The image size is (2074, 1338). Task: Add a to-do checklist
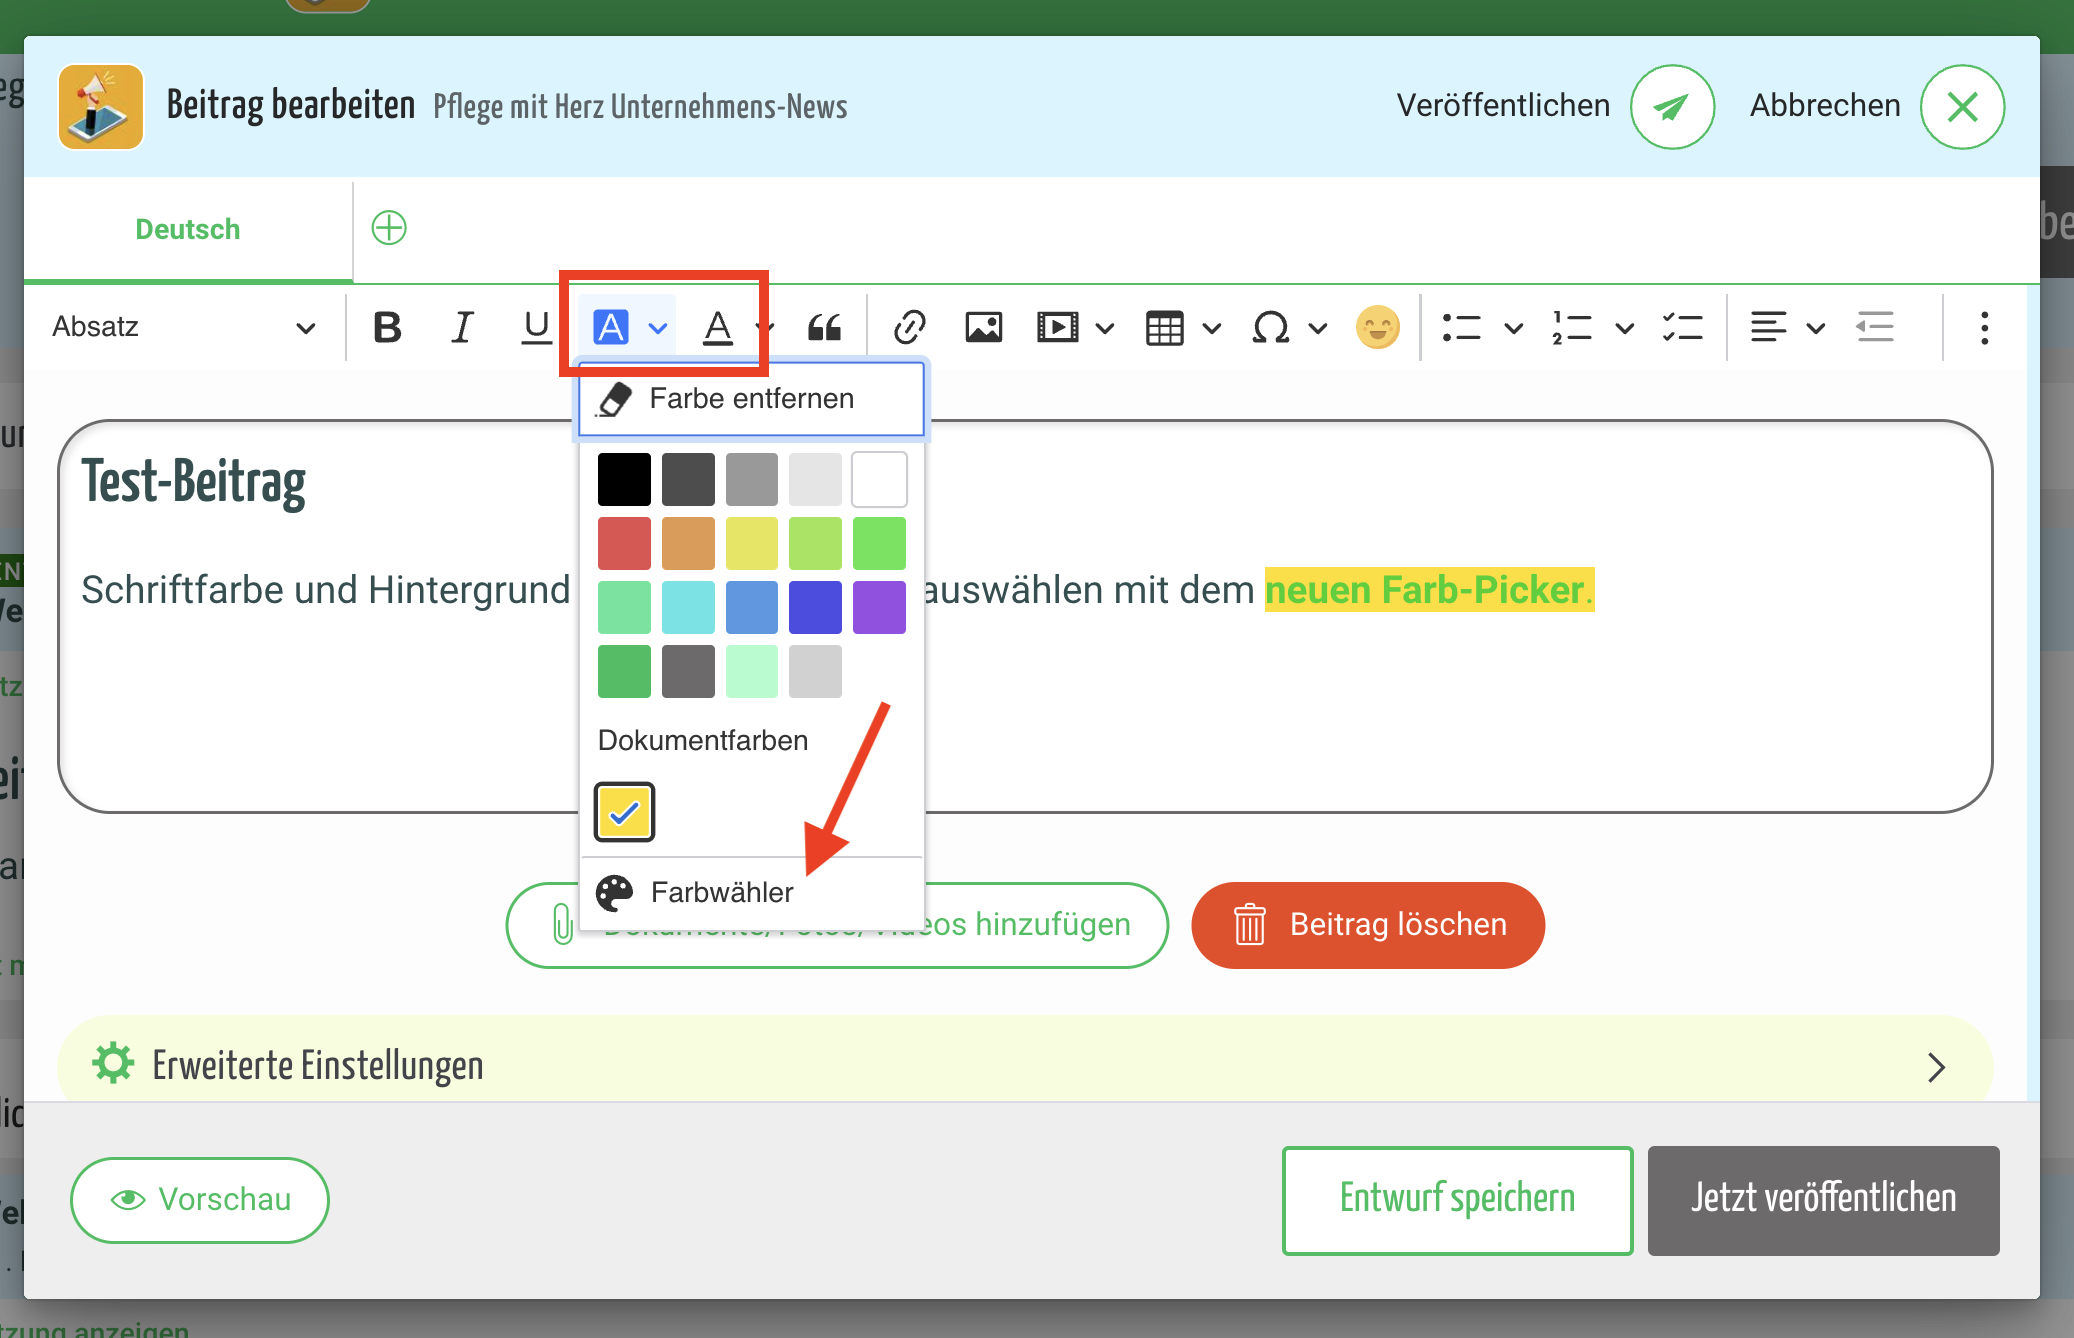(1682, 327)
